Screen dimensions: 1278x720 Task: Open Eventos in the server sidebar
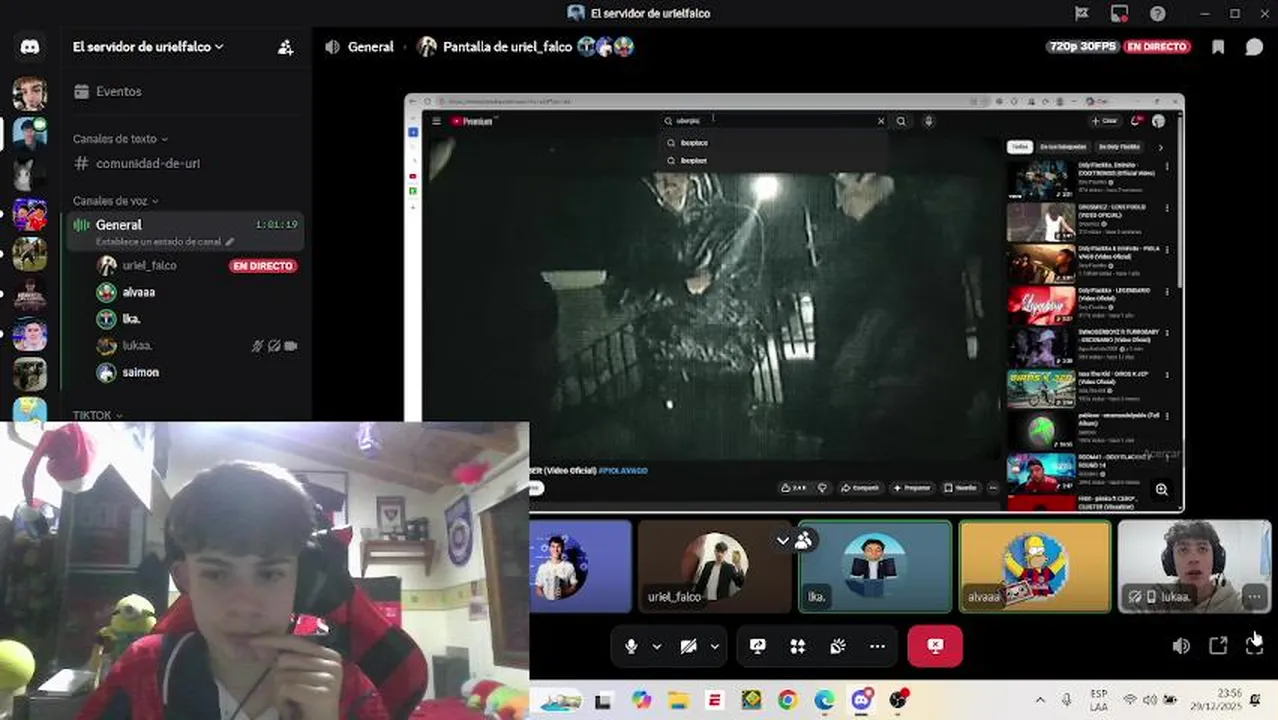[118, 92]
